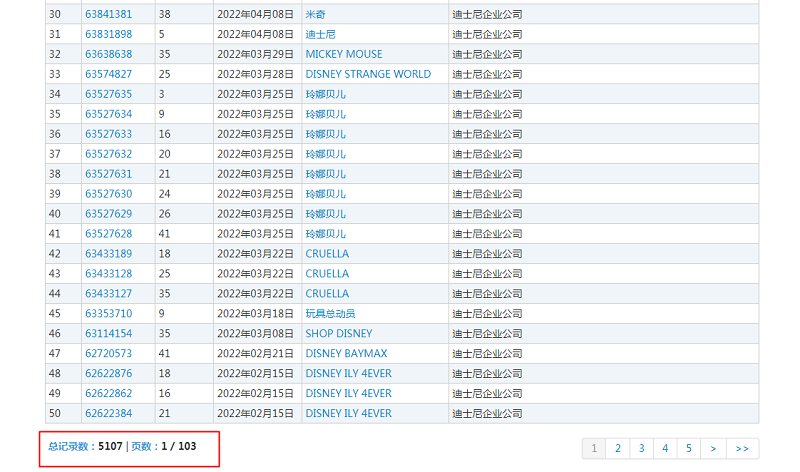
Task: Open application number 63433189
Action: pyautogui.click(x=108, y=254)
